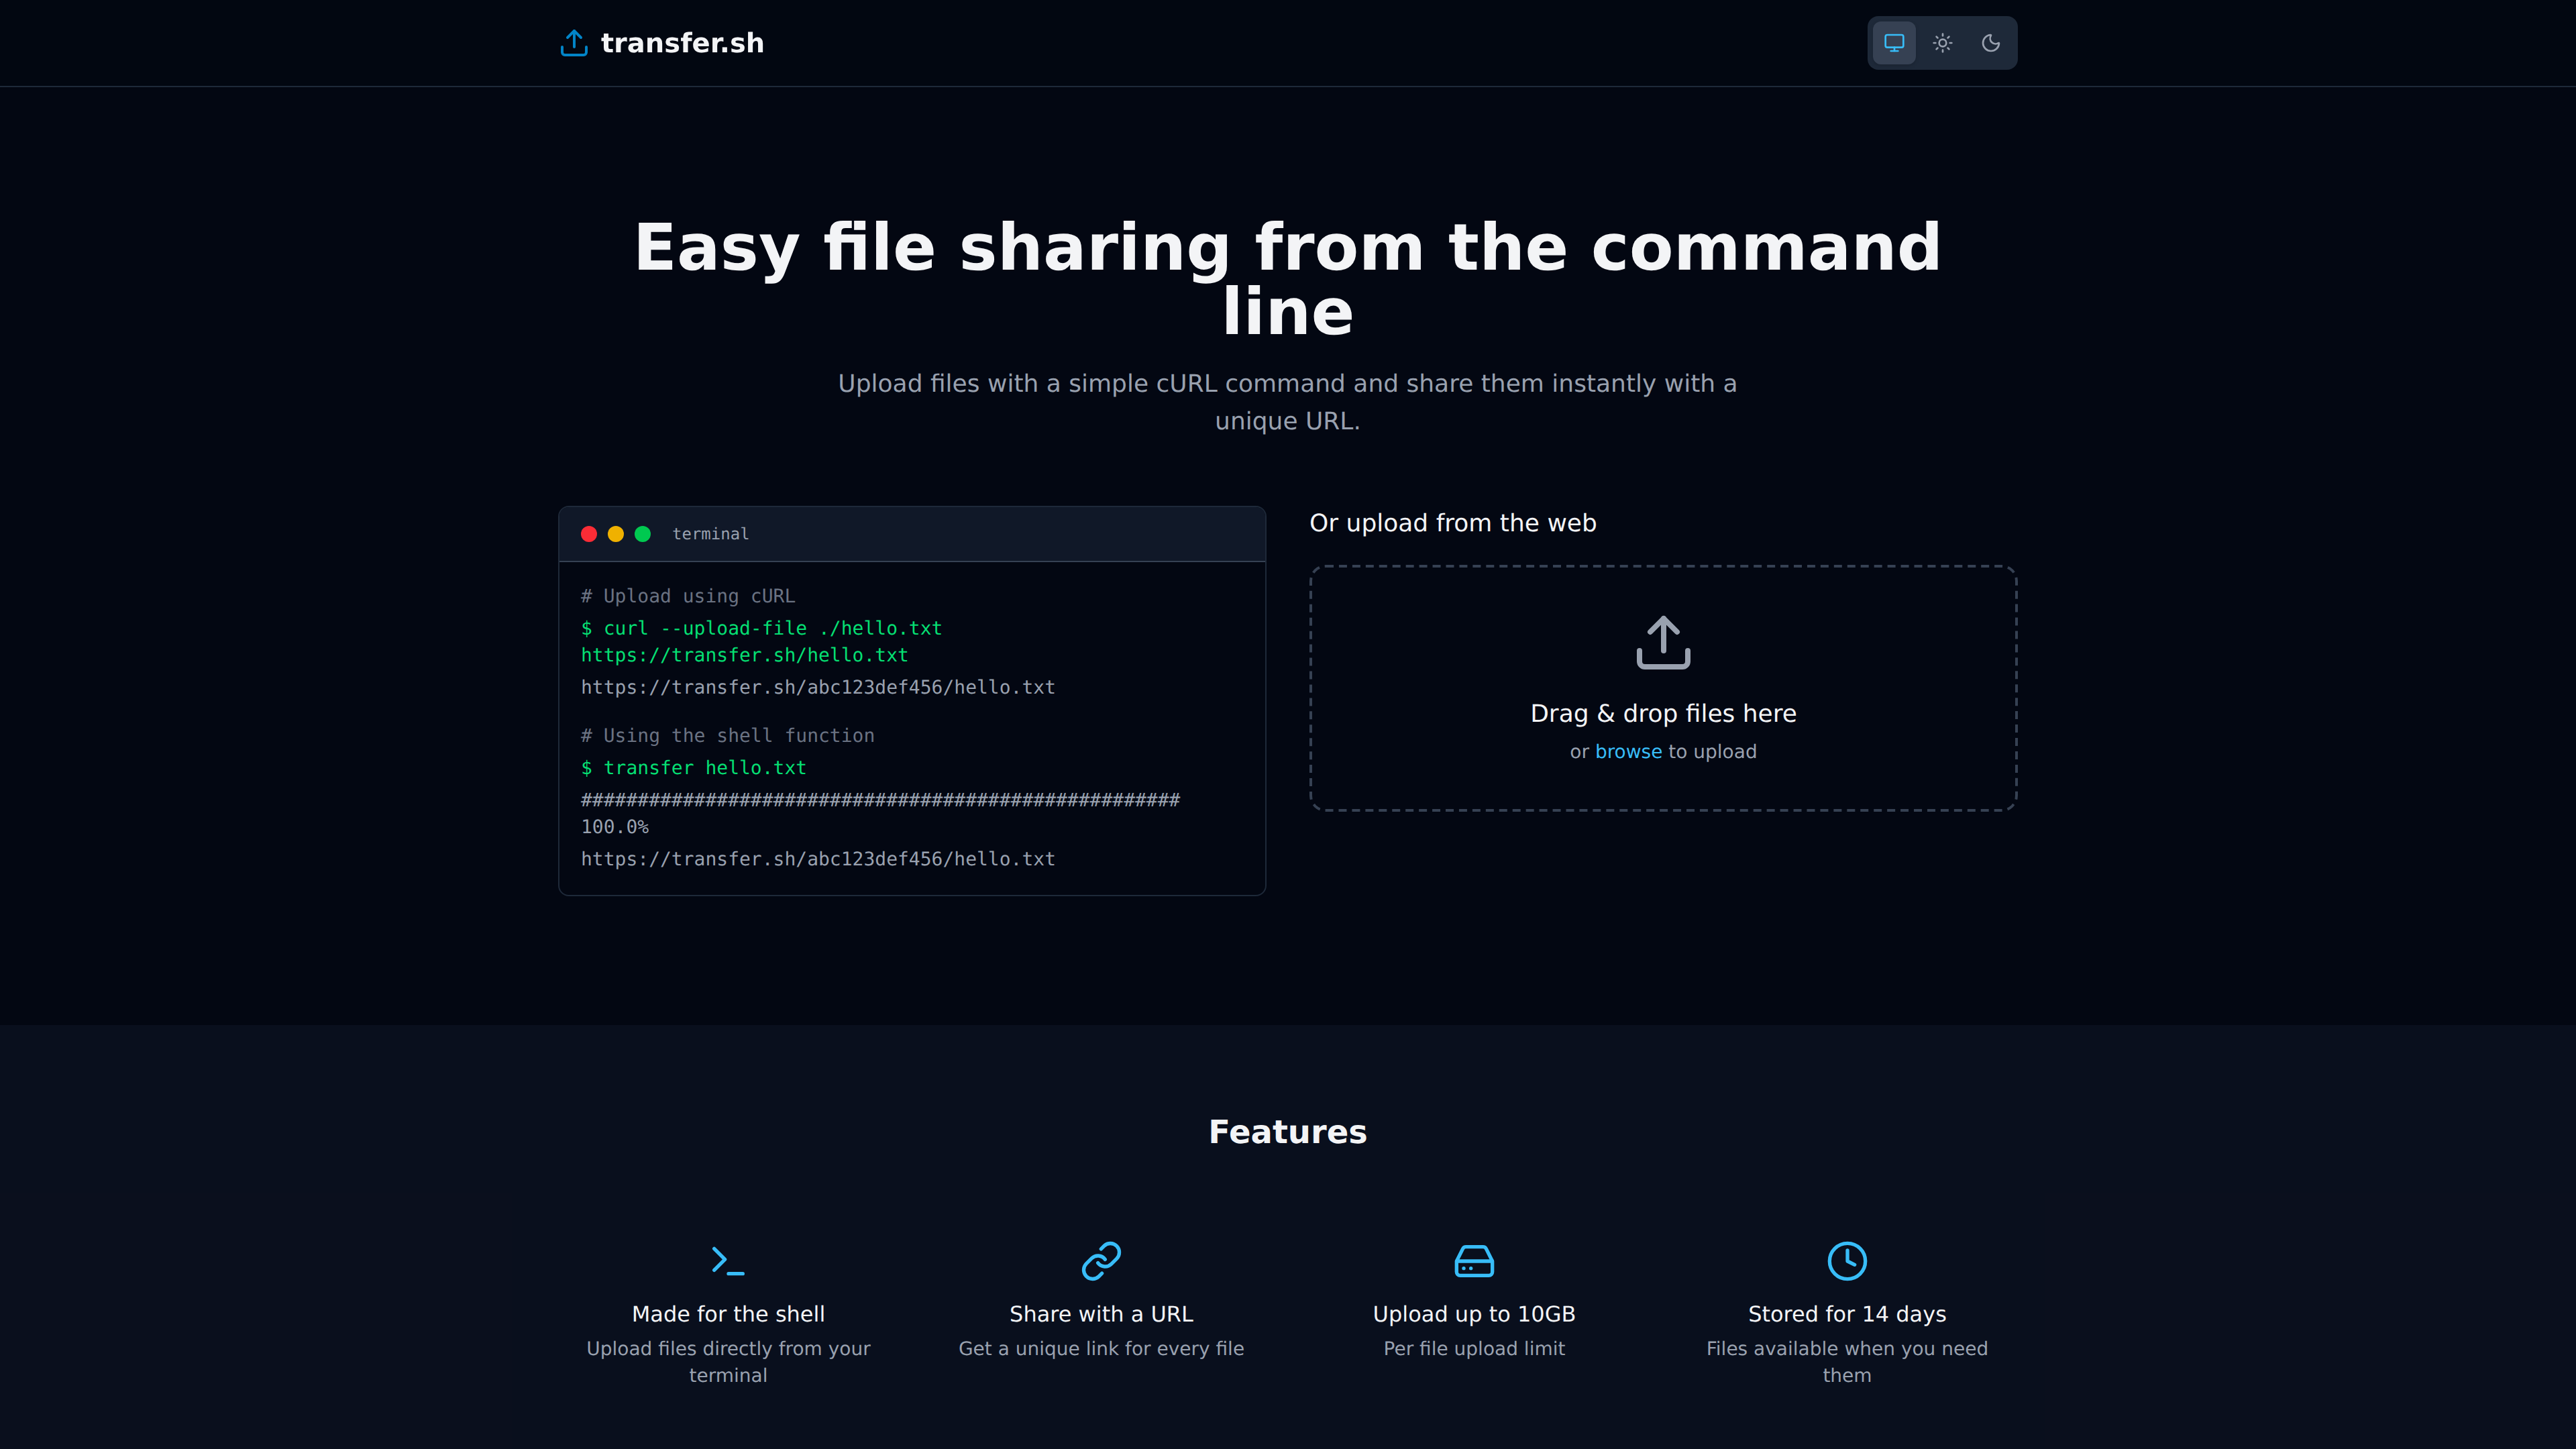Enable light mode with the sun toggle
The height and width of the screenshot is (1449, 2576).
[x=1941, y=43]
